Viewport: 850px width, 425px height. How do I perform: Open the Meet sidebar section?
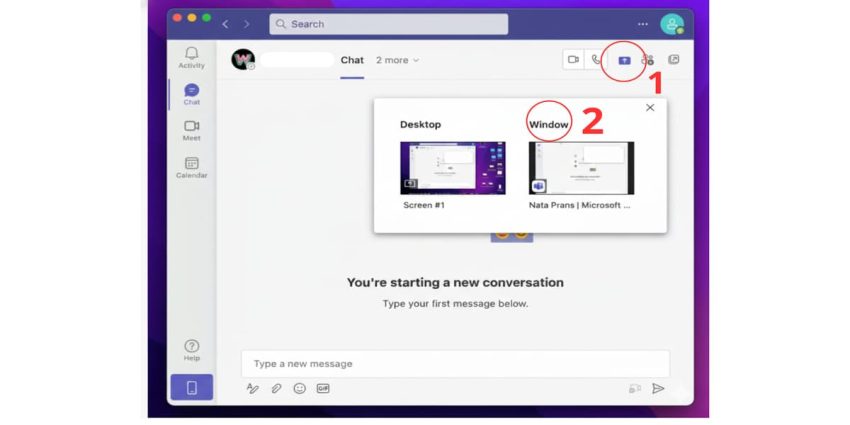coord(191,131)
